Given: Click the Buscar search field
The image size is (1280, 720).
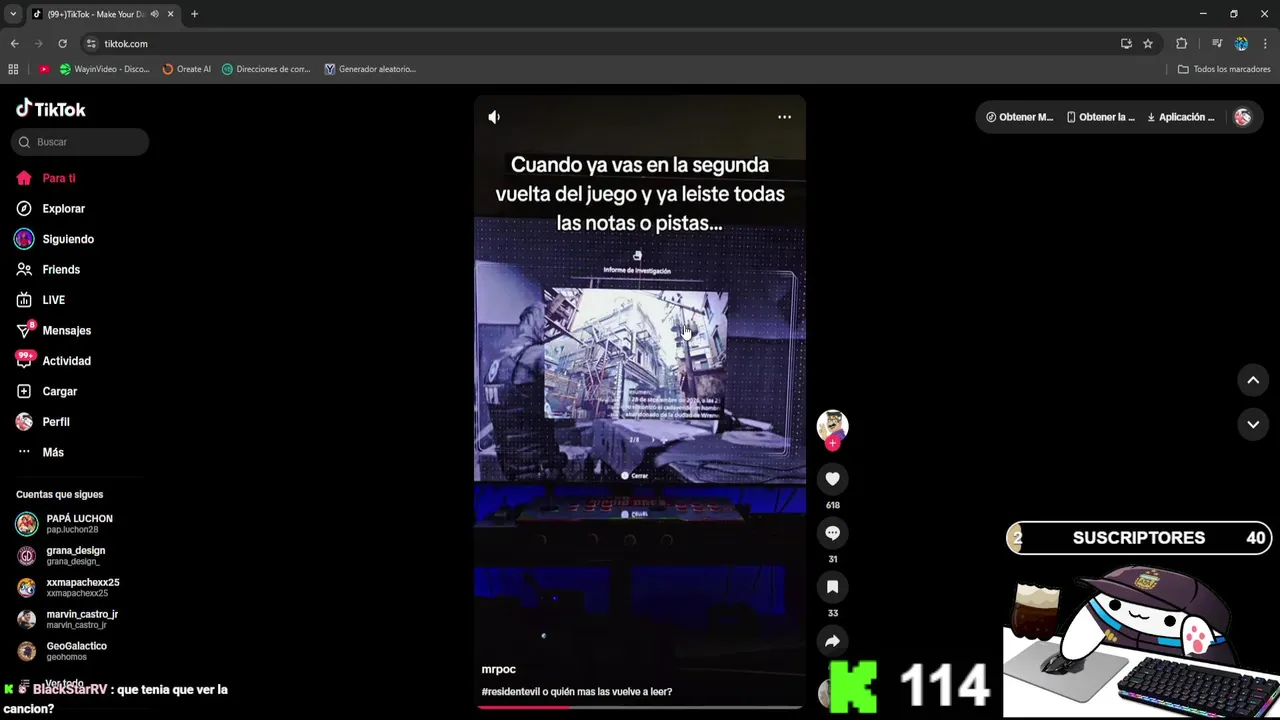Looking at the screenshot, I should coord(80,142).
